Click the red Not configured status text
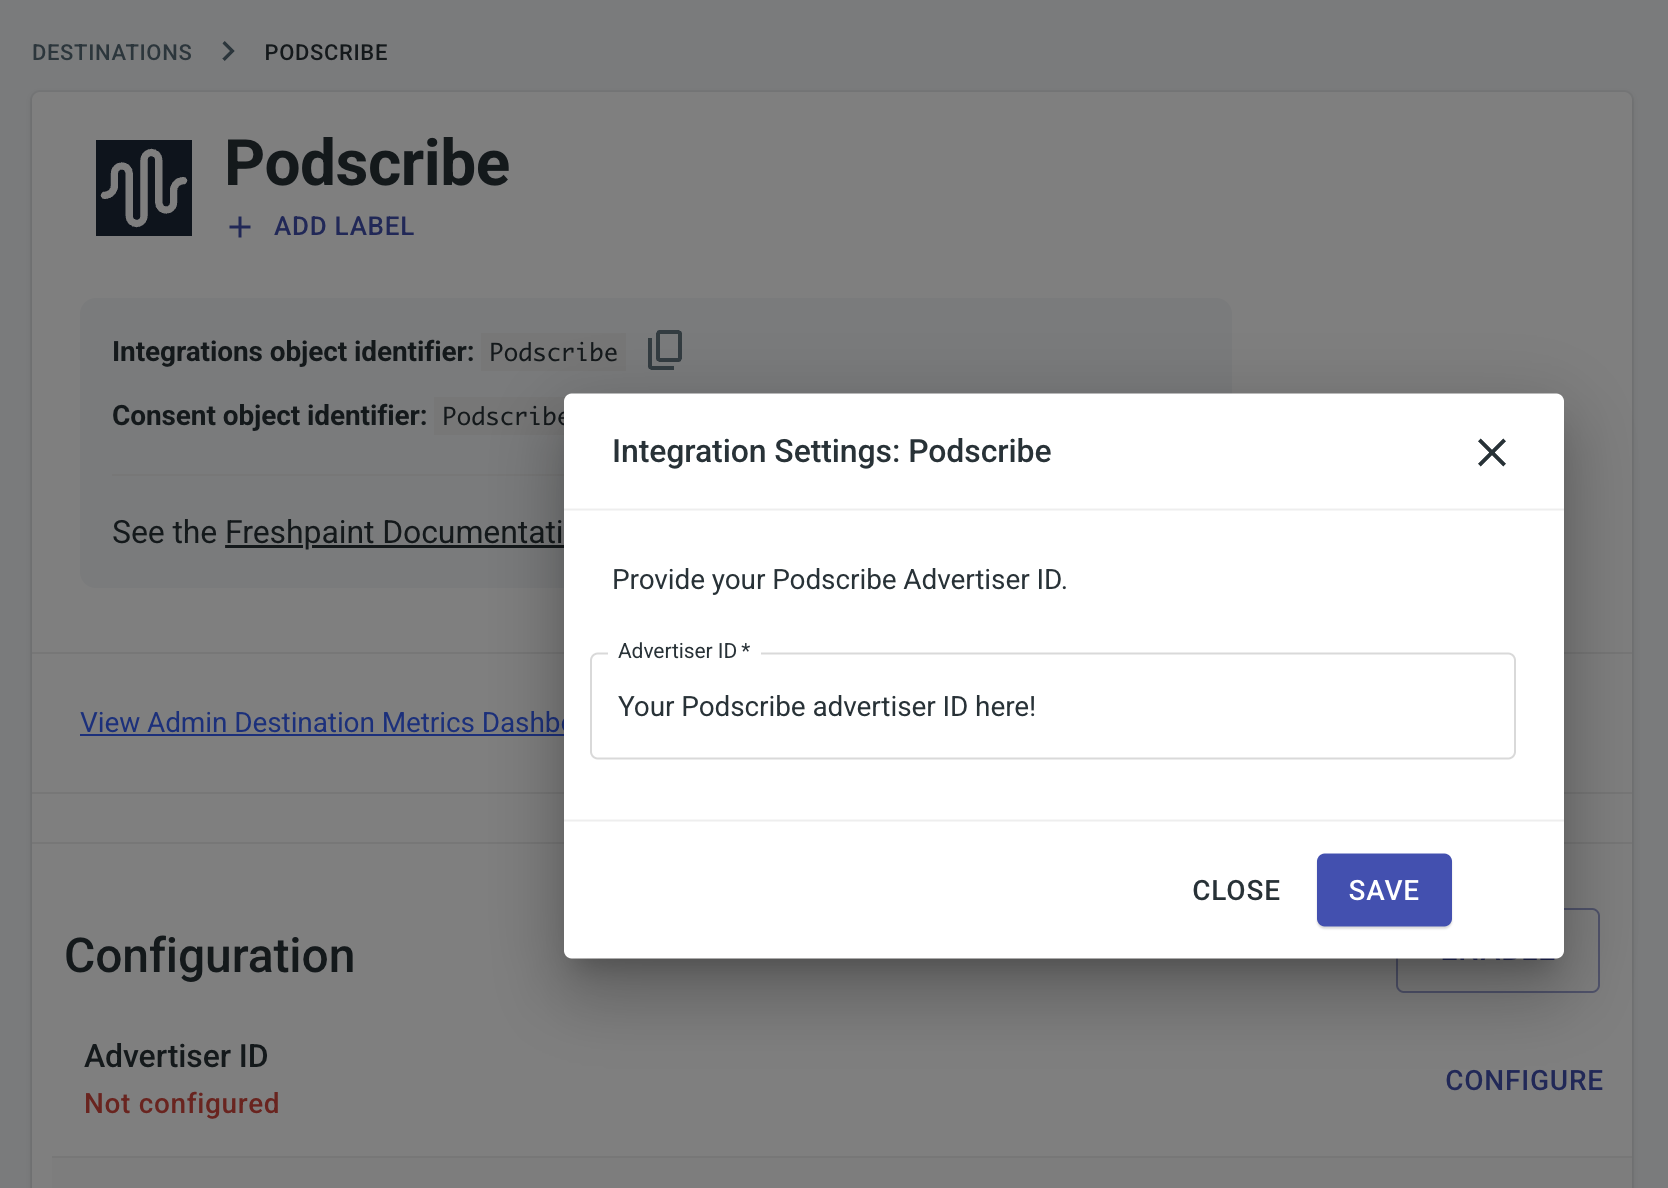 182,1103
